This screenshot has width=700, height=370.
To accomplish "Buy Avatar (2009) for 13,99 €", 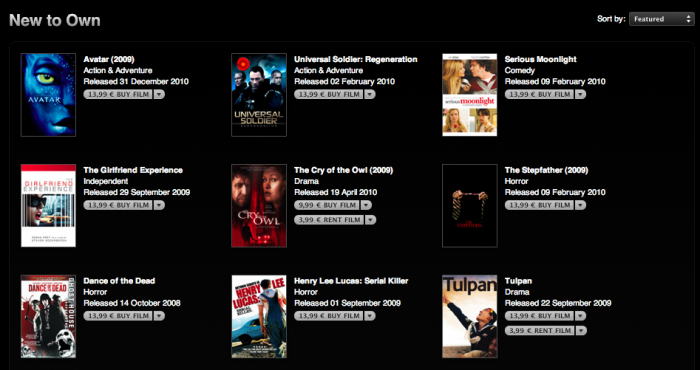I will tap(118, 95).
